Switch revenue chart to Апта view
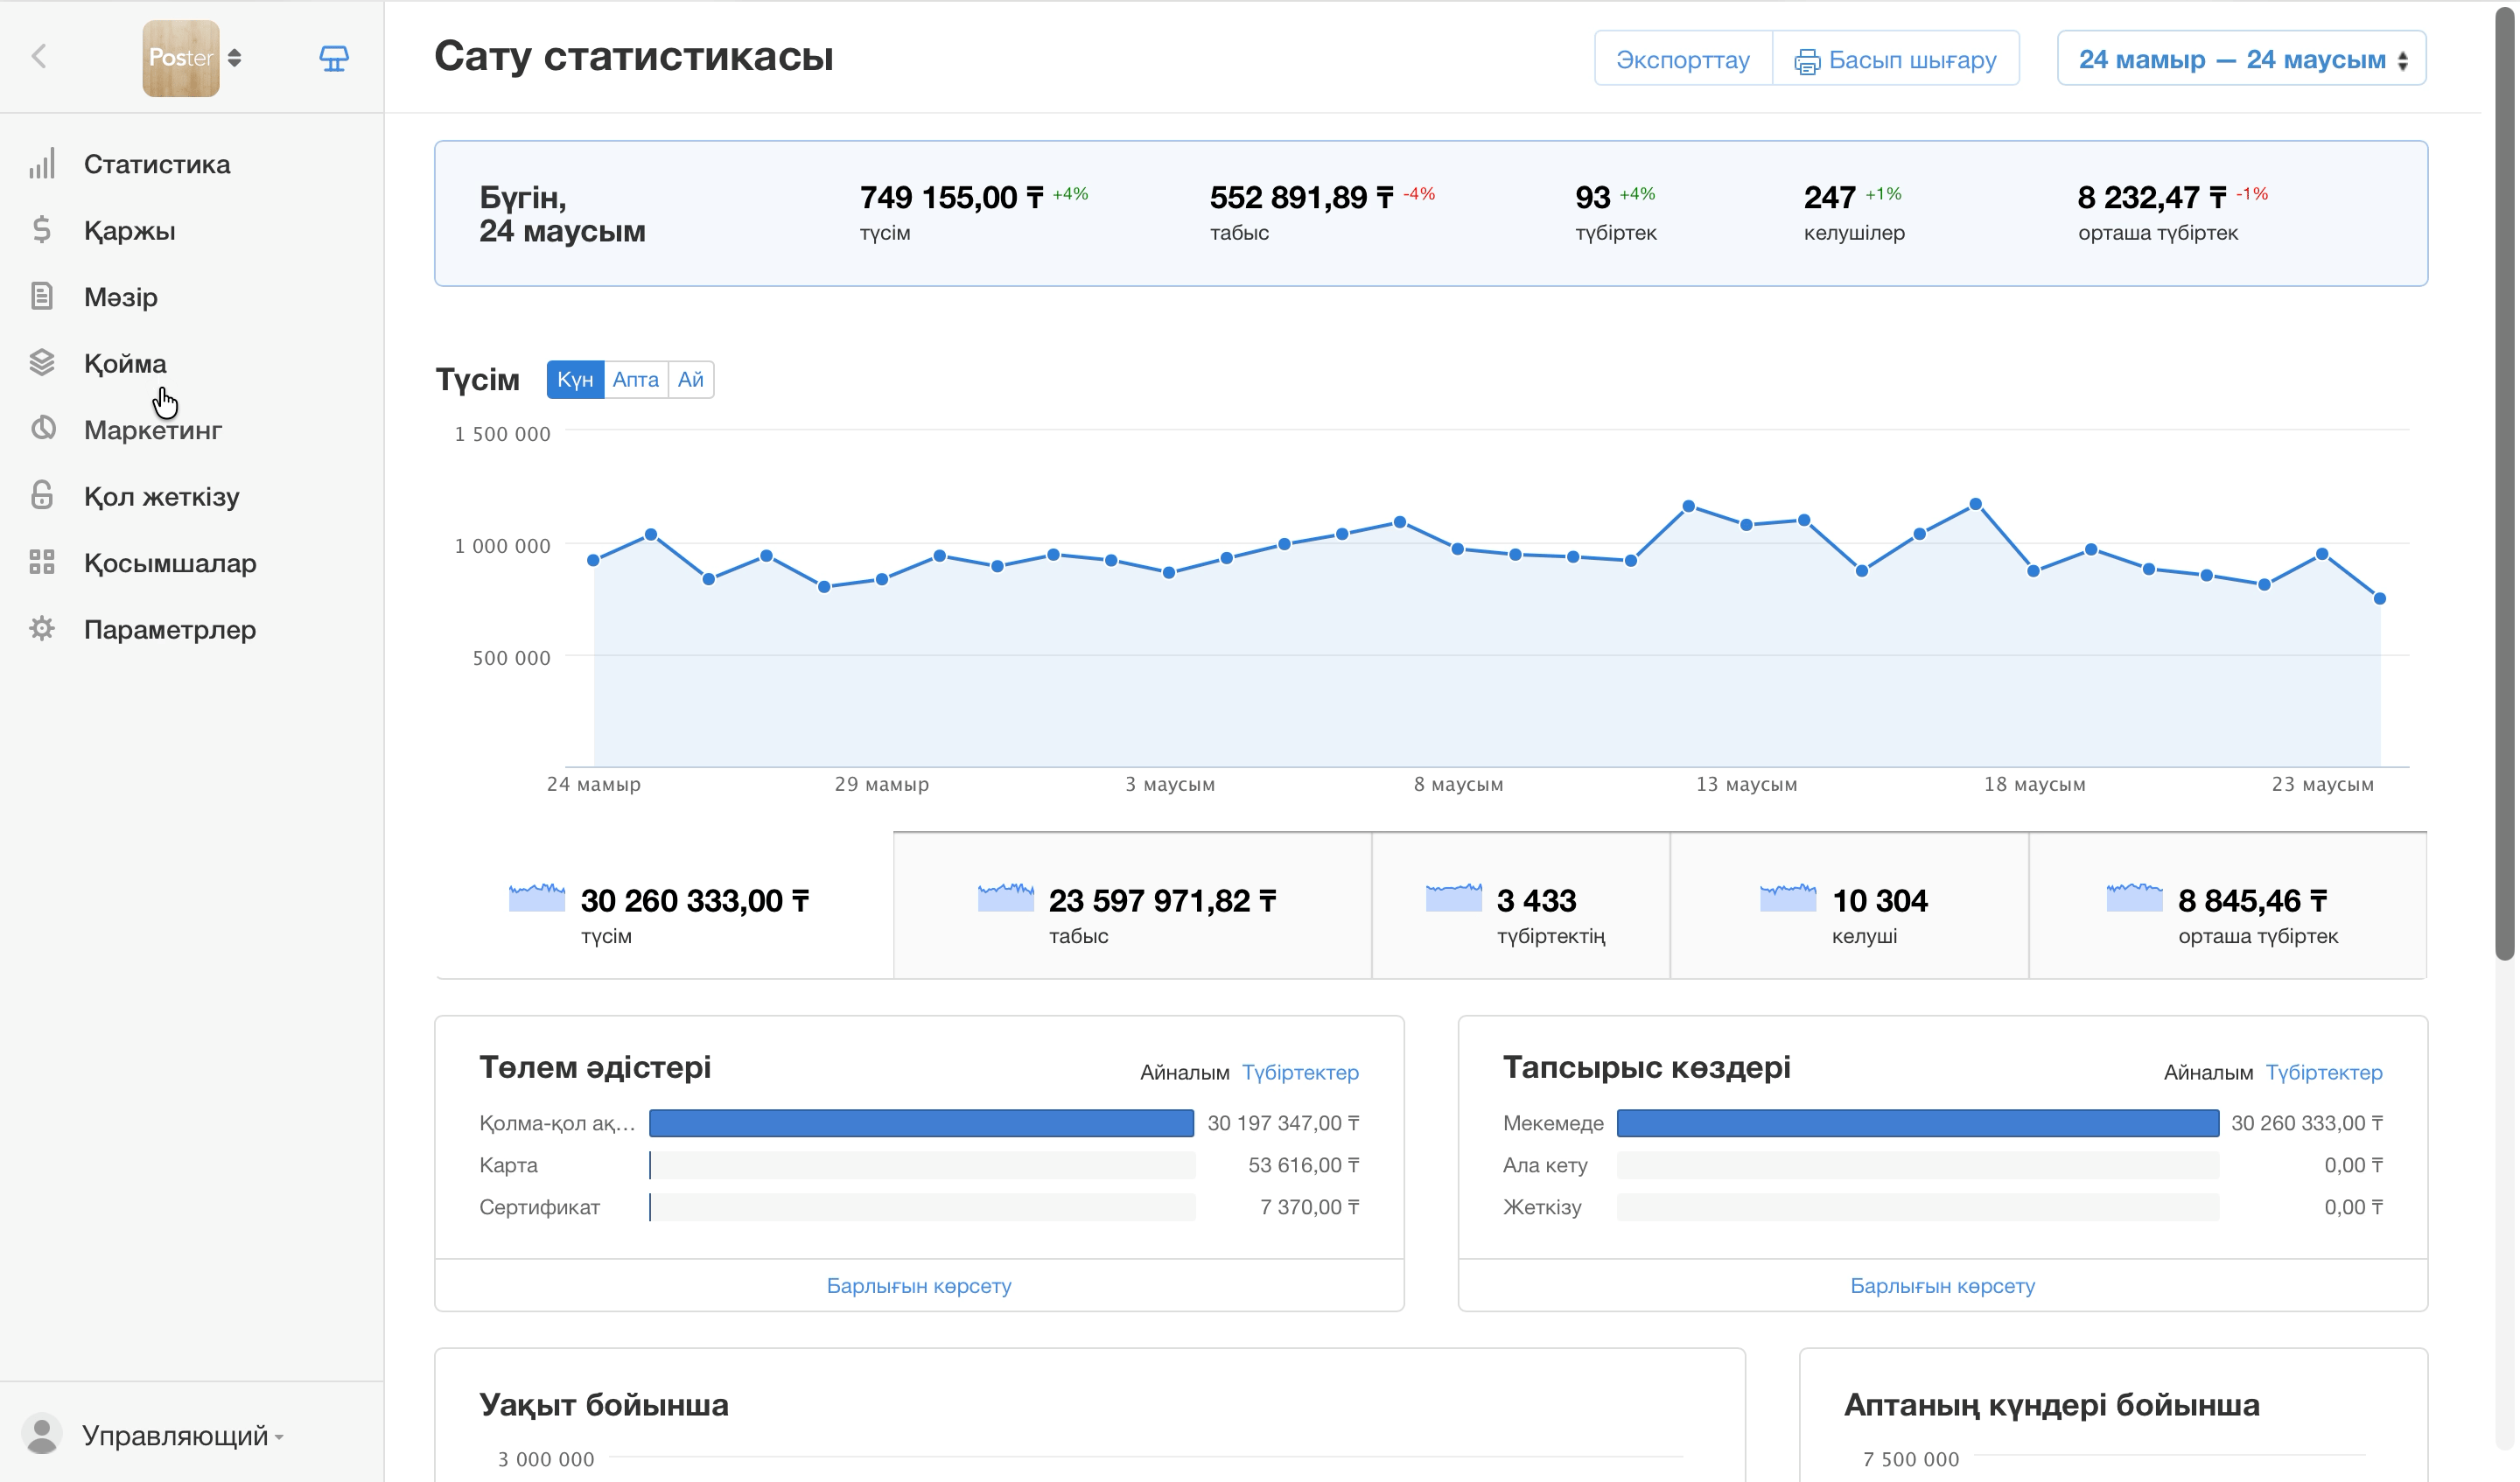 tap(636, 380)
